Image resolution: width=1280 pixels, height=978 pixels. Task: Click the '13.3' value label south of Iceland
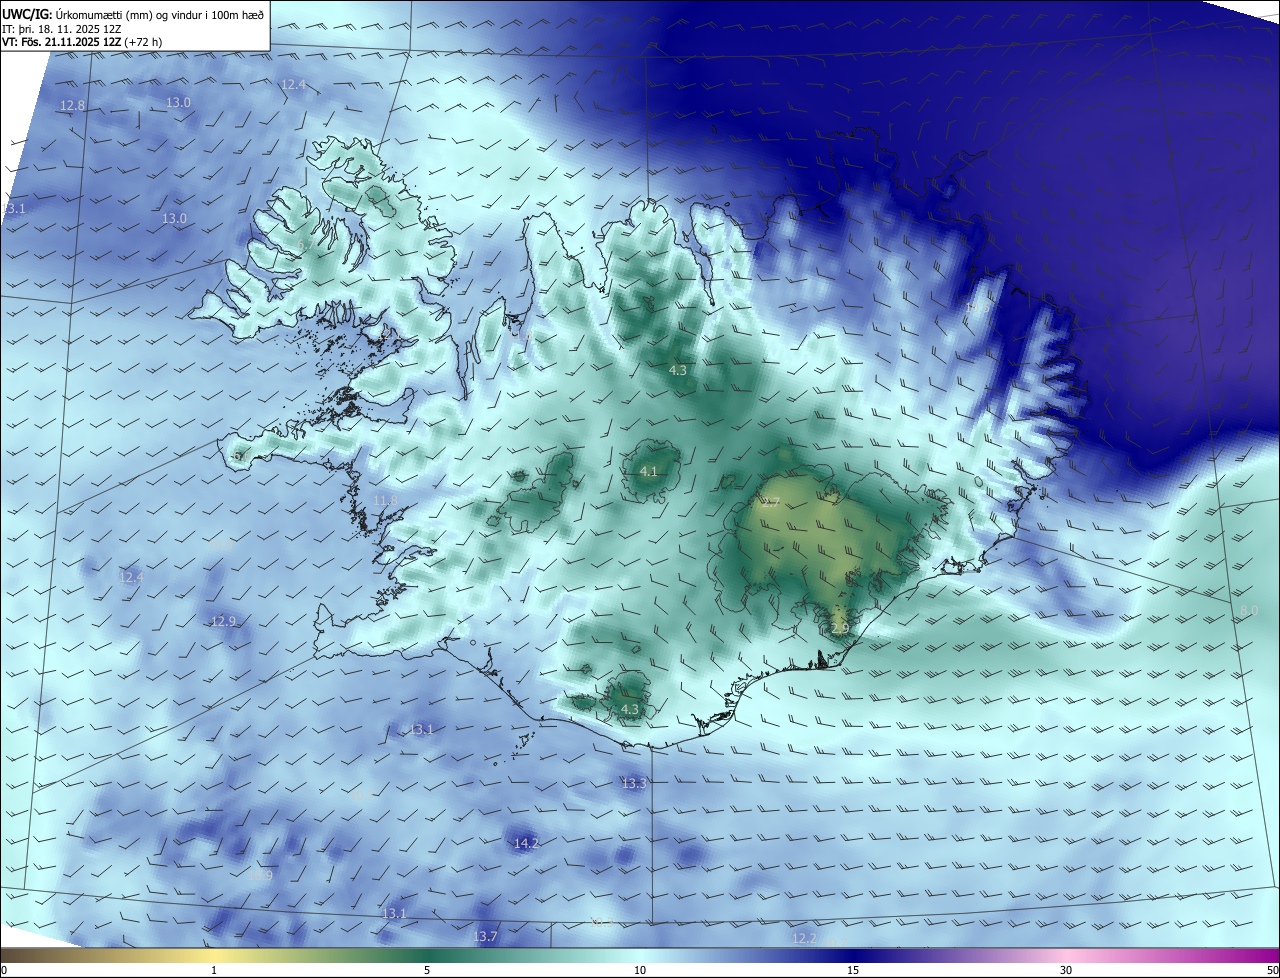click(x=634, y=783)
